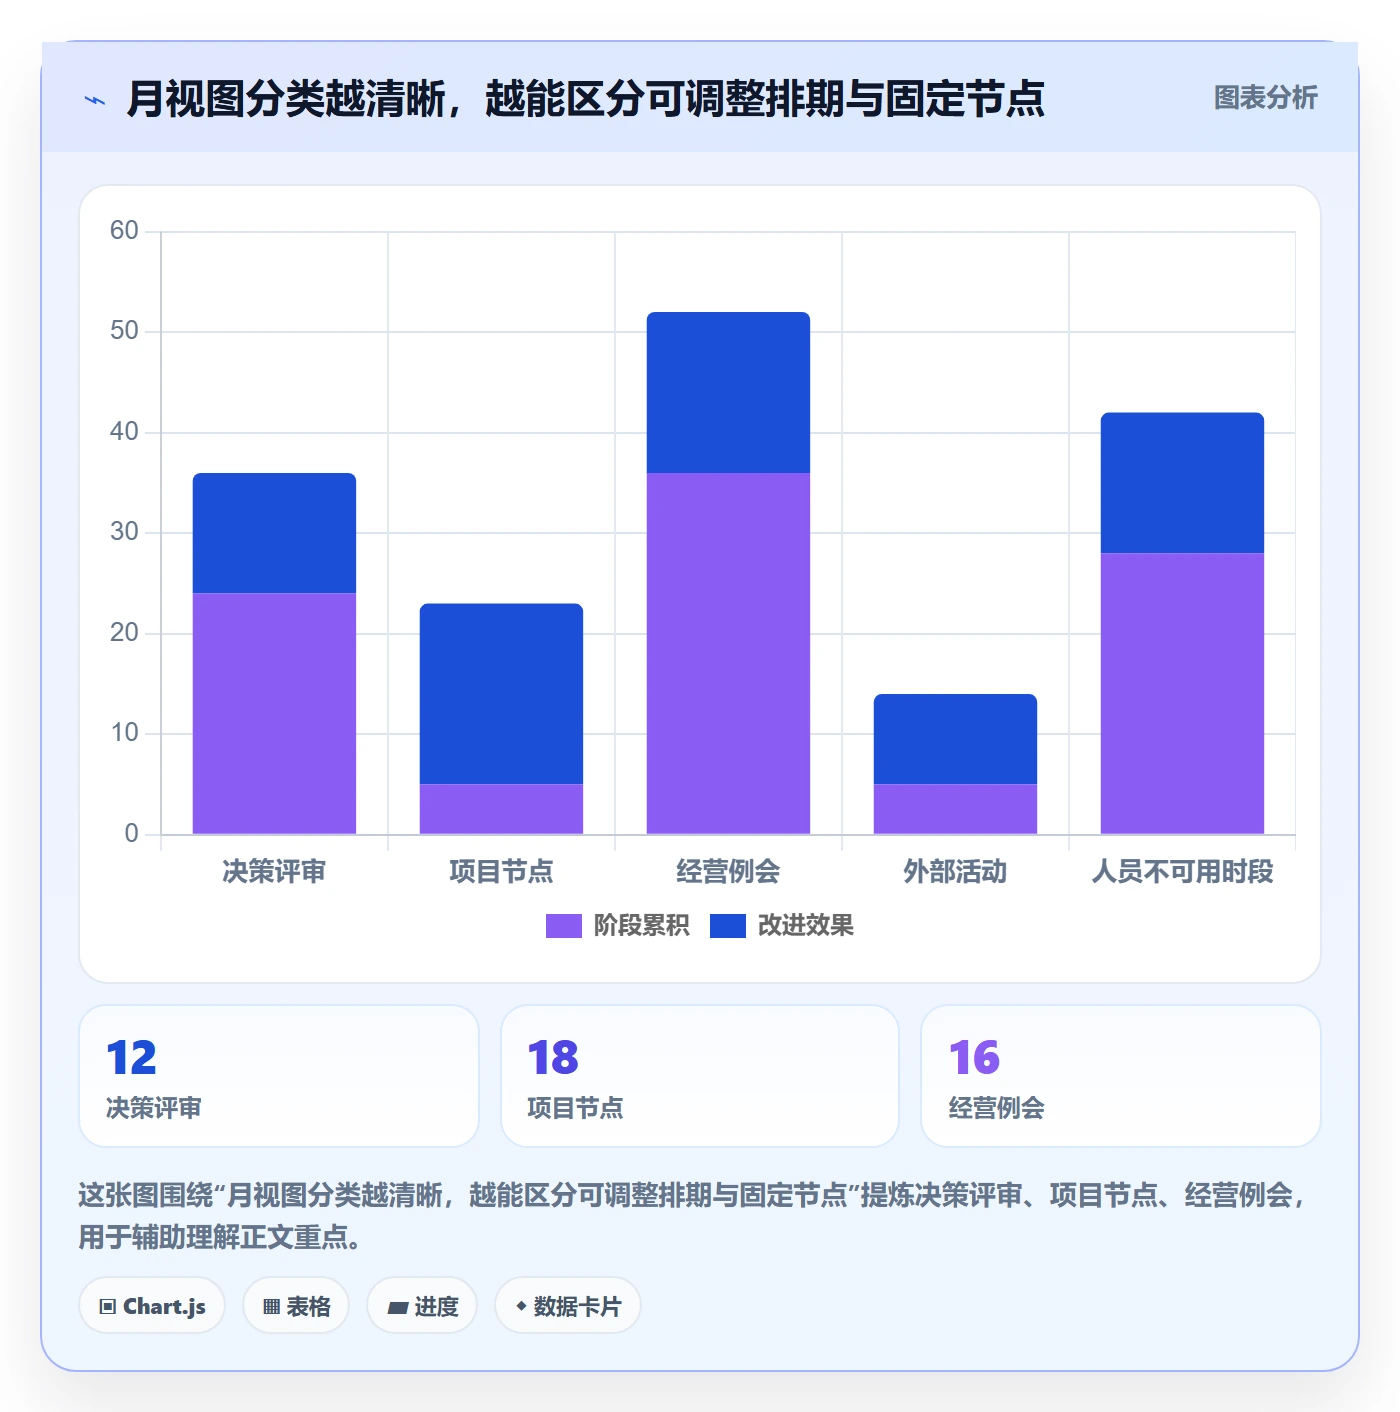This screenshot has width=1400, height=1412.
Task: Click the 经营例会 x-axis label
Action: coord(728,872)
